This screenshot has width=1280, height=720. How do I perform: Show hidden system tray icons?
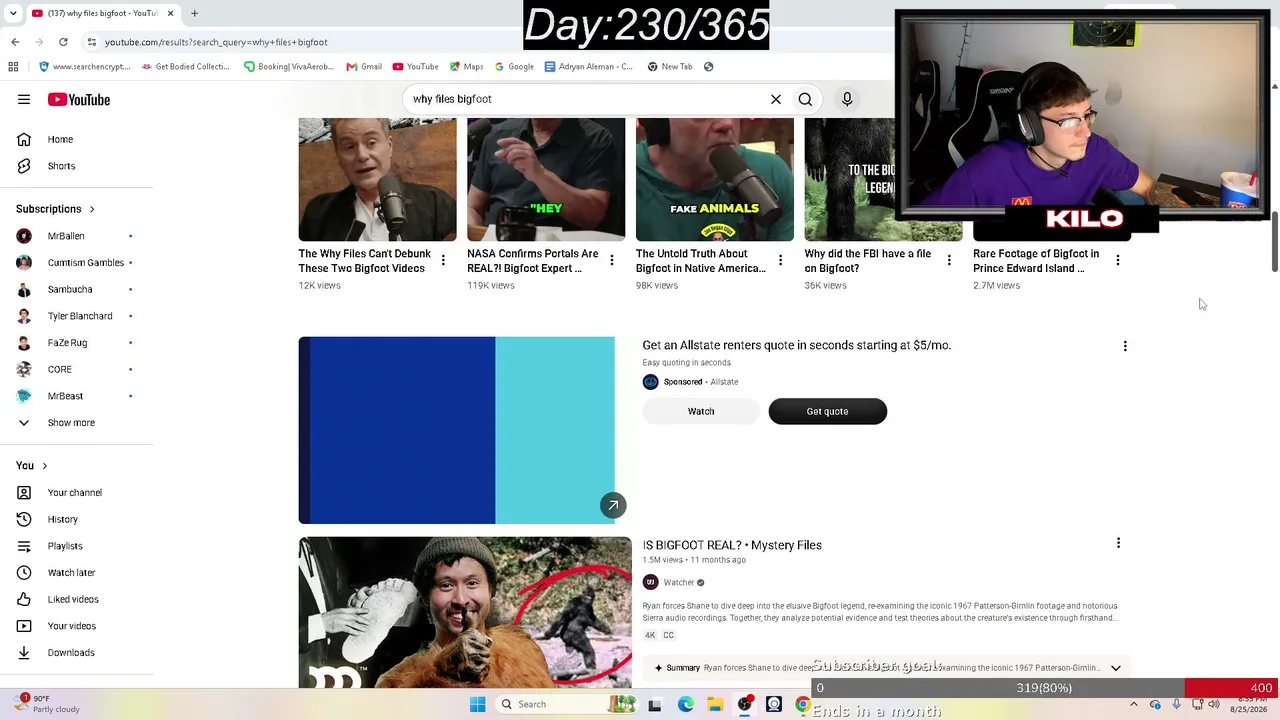point(1133,704)
